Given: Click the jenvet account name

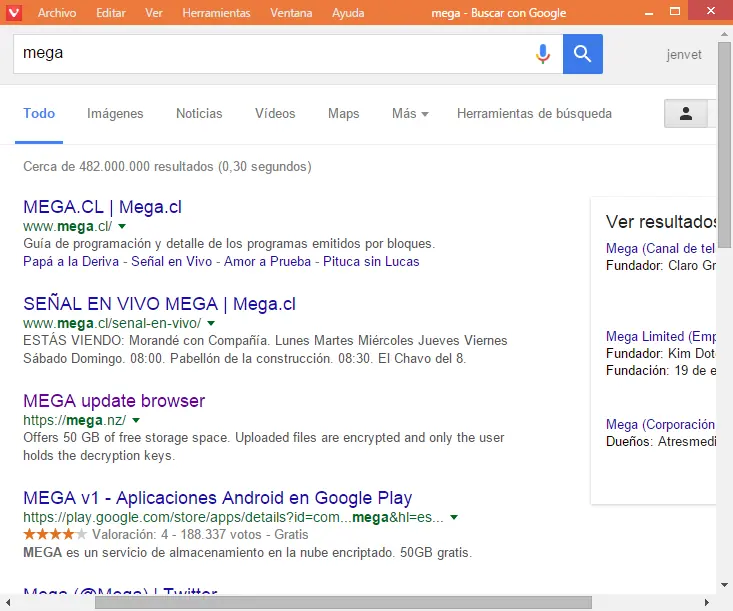Looking at the screenshot, I should 684,55.
